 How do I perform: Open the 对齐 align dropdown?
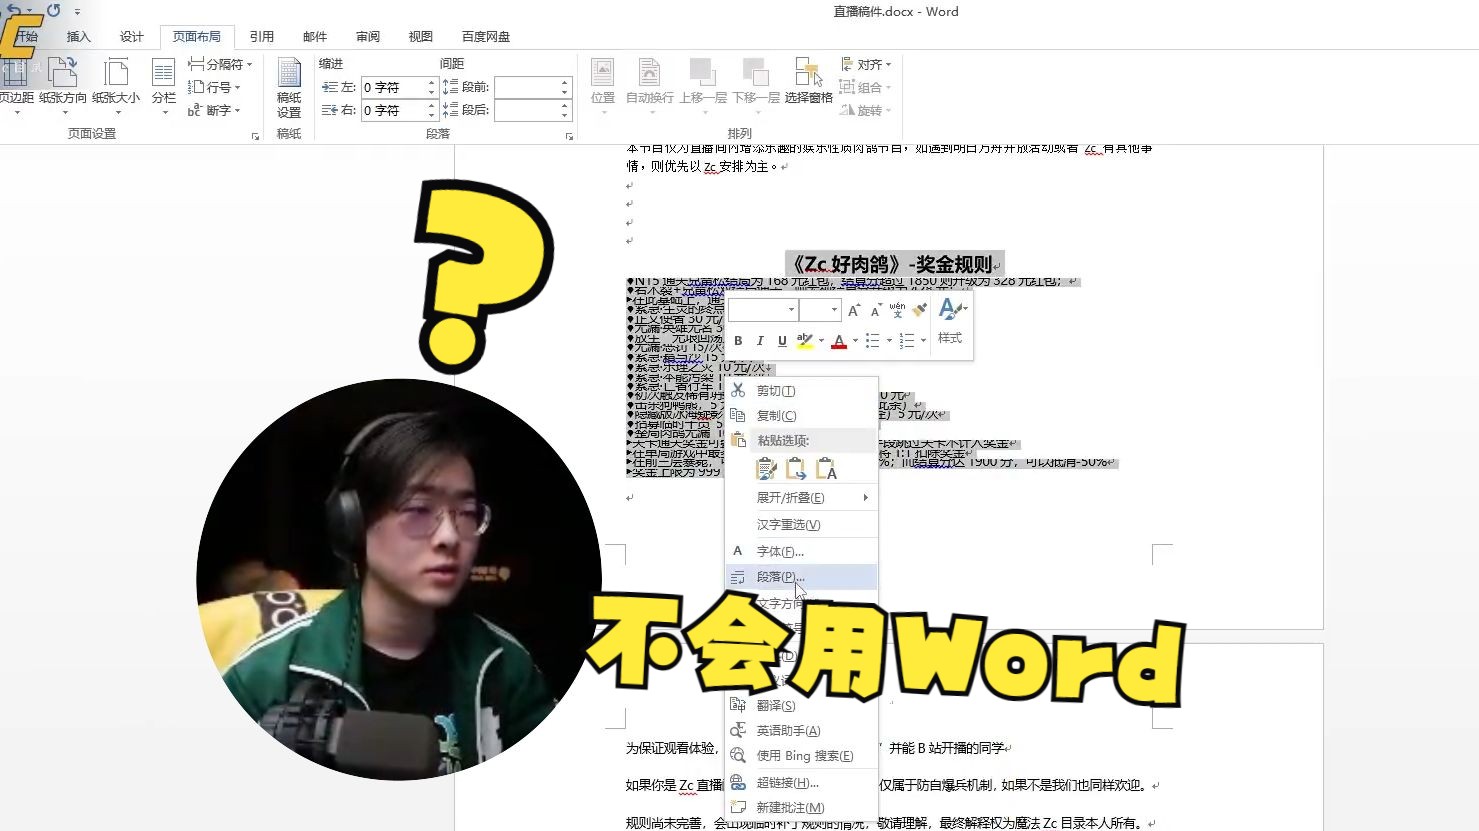click(865, 64)
